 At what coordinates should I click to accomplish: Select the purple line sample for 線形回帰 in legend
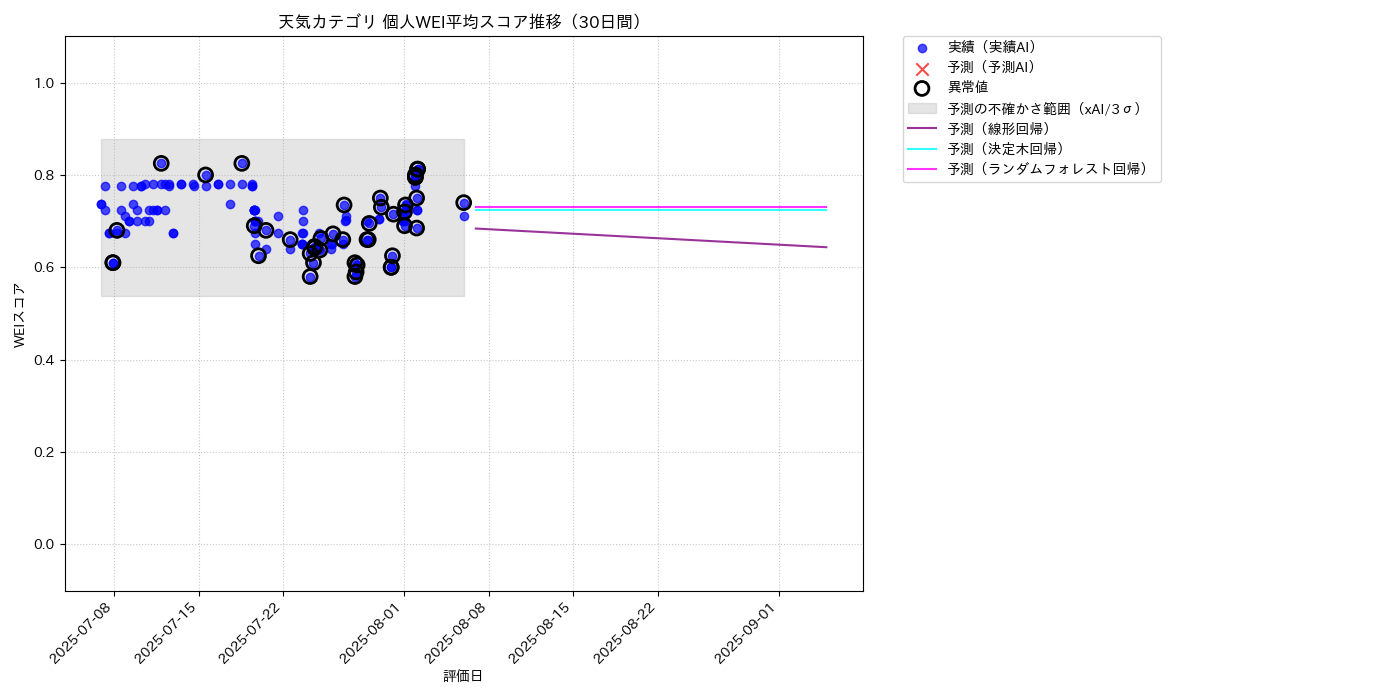pyautogui.click(x=922, y=129)
